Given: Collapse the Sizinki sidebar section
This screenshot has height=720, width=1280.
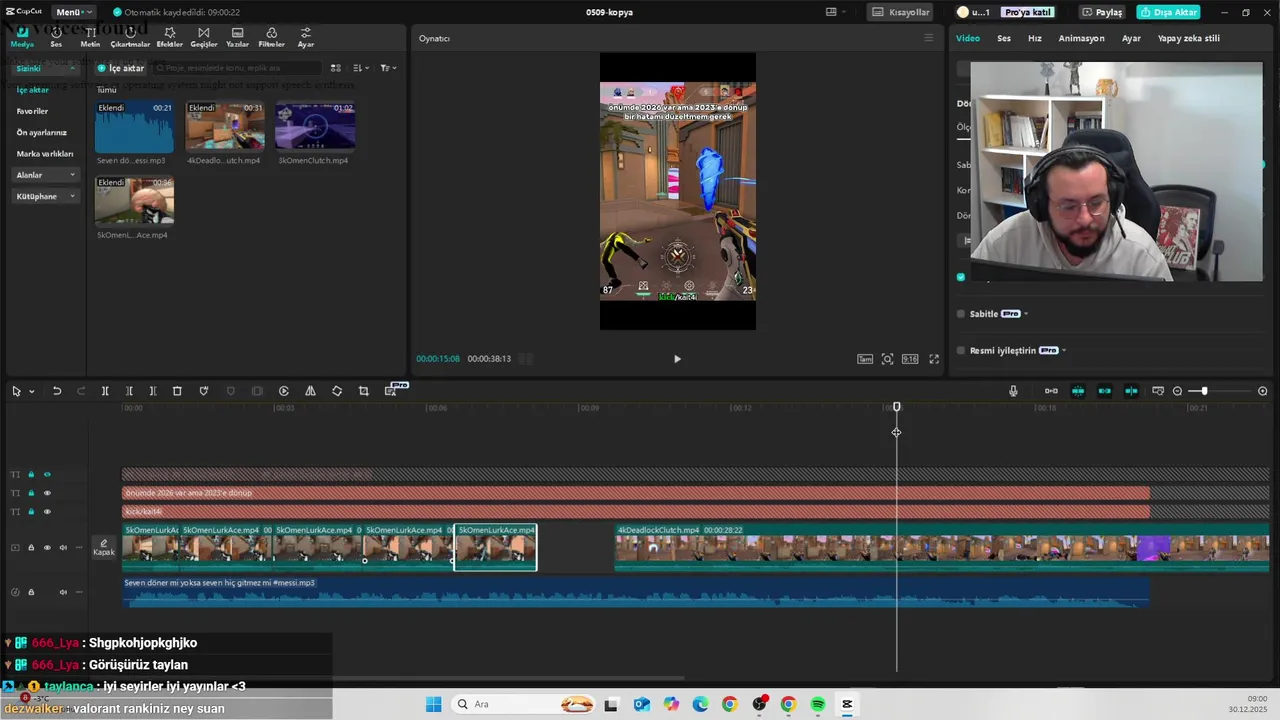Looking at the screenshot, I should tap(72, 68).
